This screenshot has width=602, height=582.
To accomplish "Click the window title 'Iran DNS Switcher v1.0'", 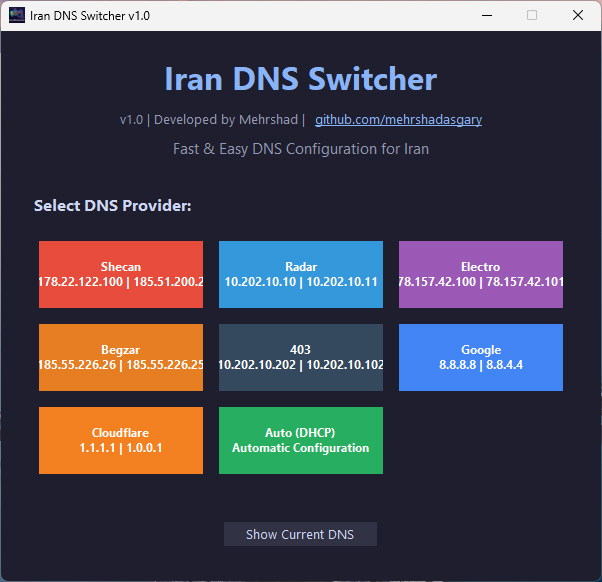I will click(x=90, y=16).
